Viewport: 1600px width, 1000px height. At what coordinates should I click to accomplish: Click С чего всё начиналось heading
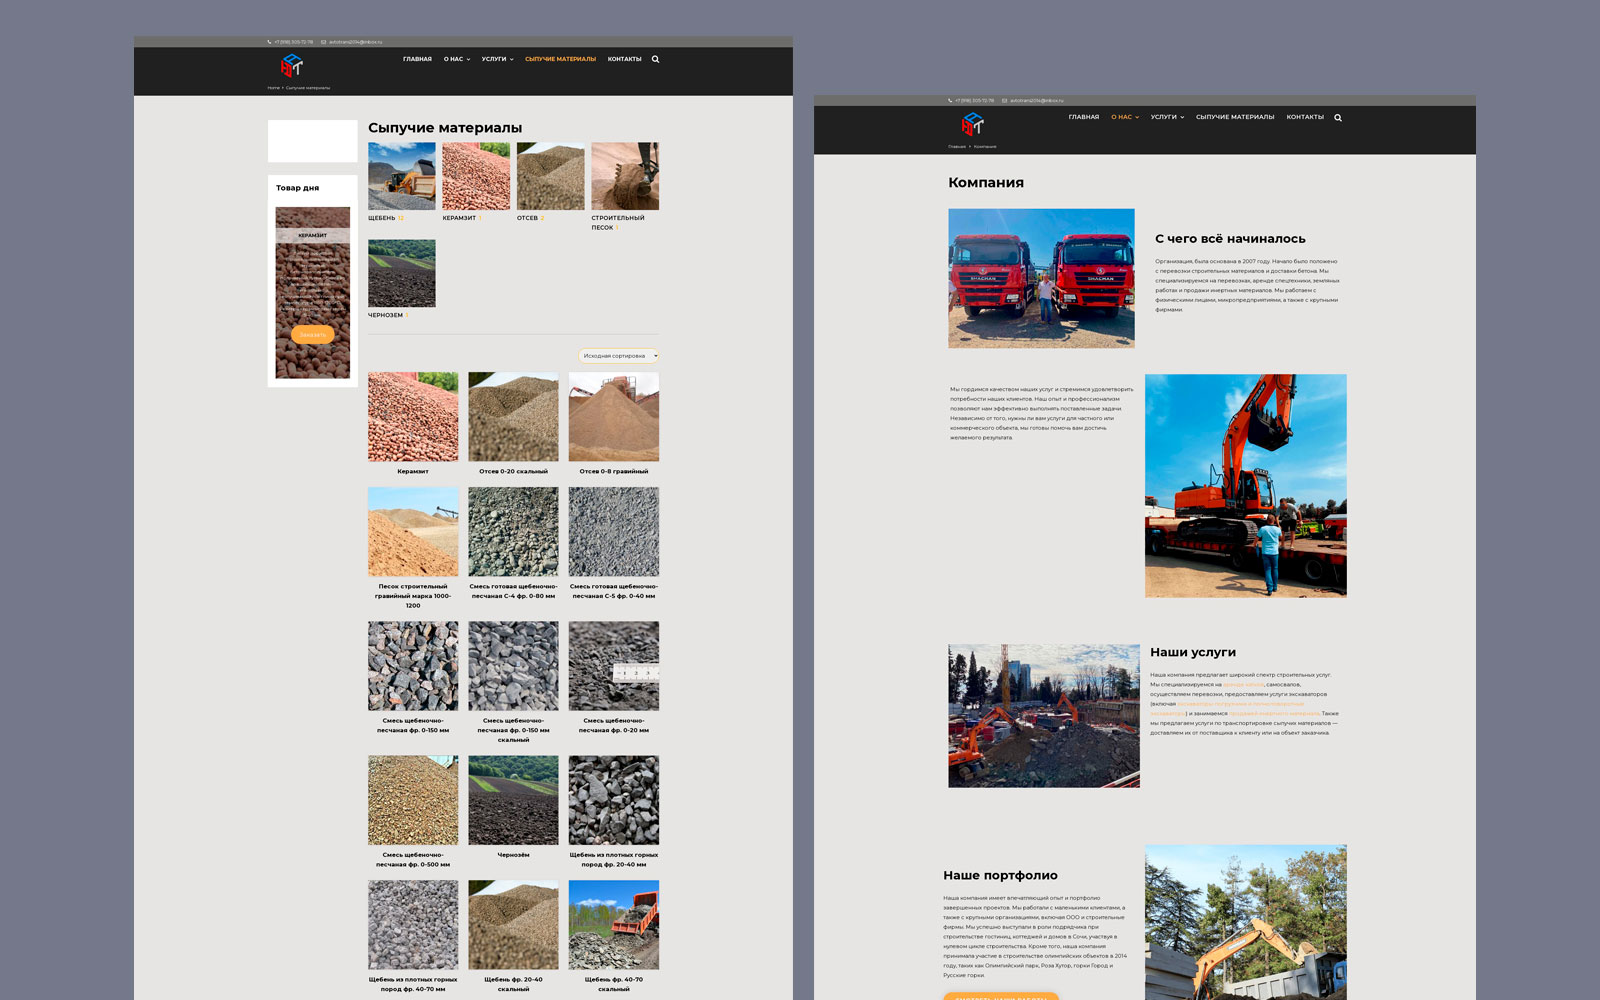(x=1230, y=239)
